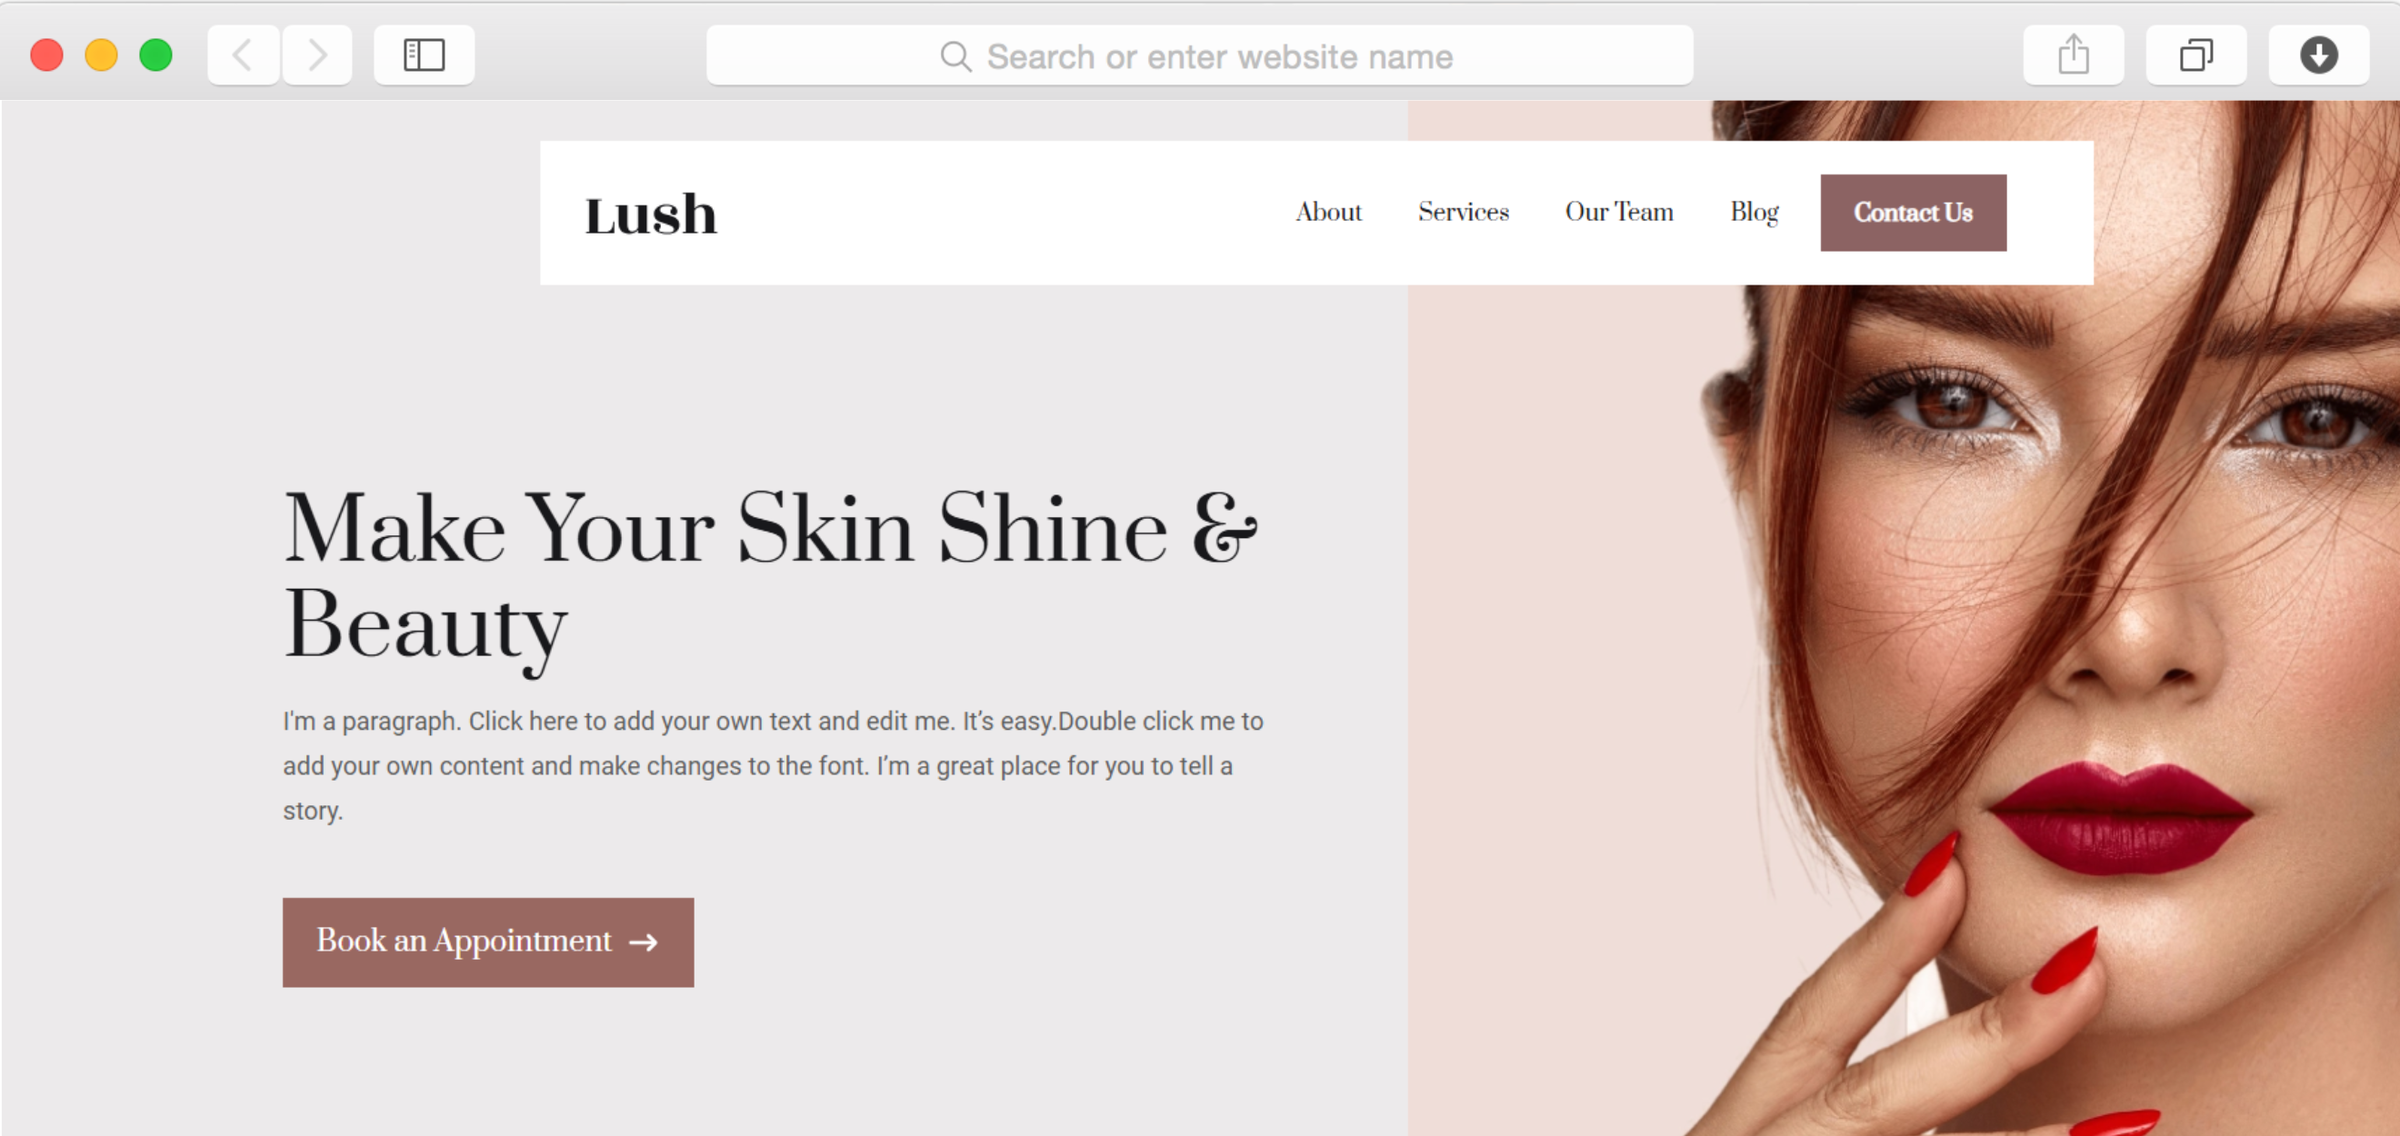This screenshot has height=1136, width=2400.
Task: Click the browser forward arrow
Action: (x=317, y=55)
